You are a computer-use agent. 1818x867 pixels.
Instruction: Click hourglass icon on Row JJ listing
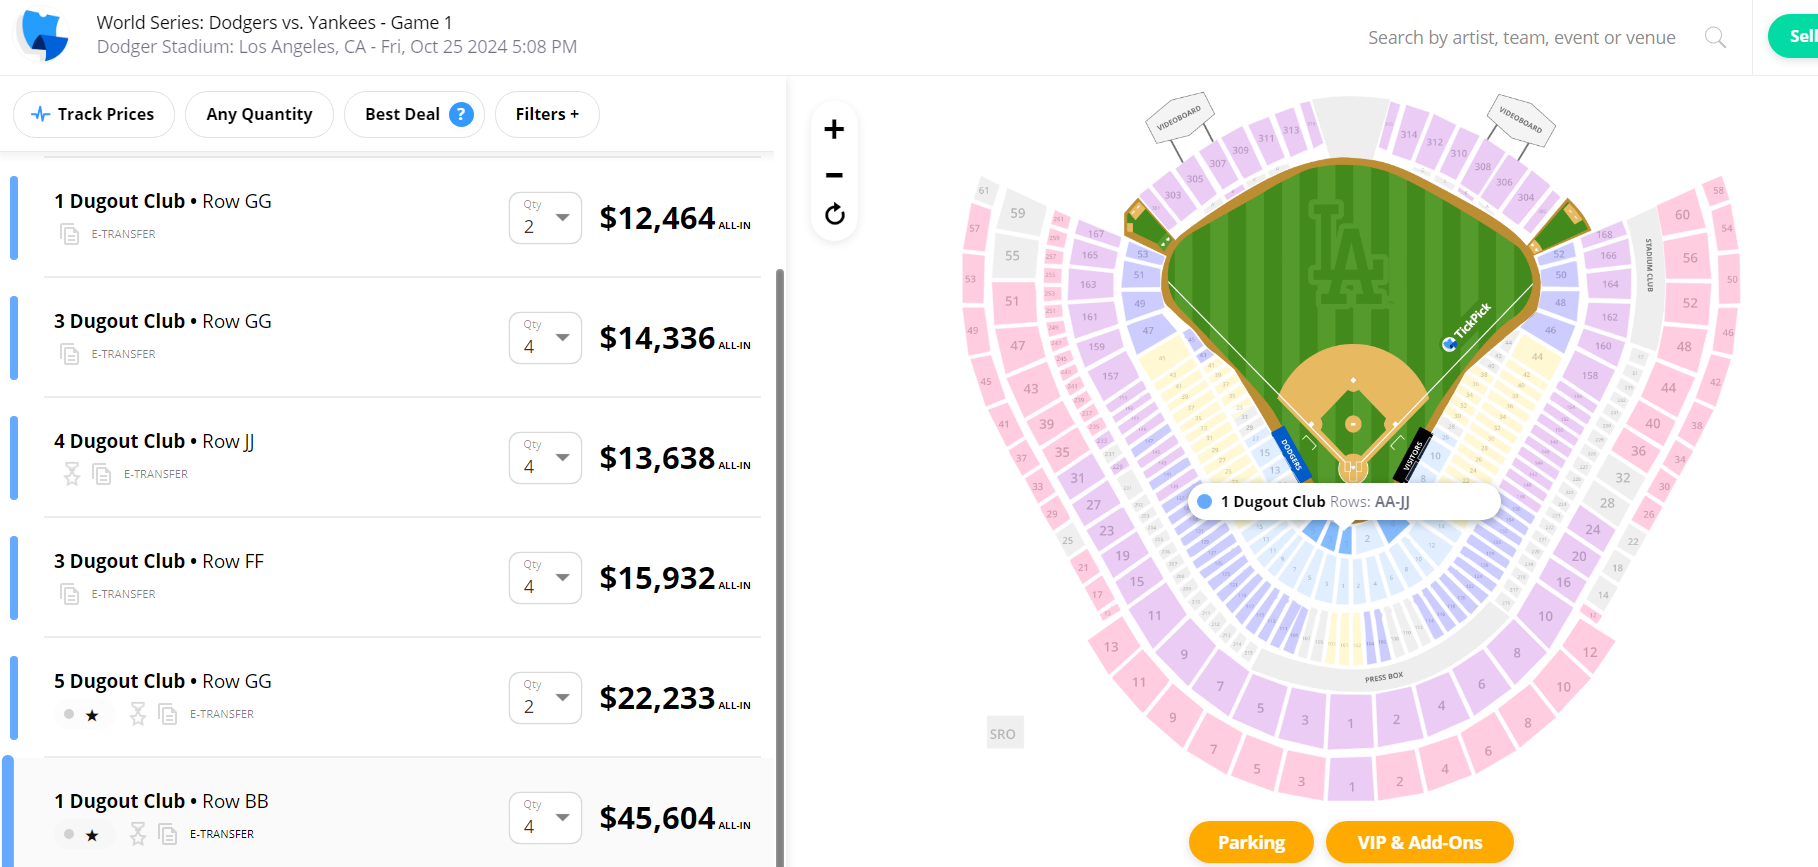72,474
